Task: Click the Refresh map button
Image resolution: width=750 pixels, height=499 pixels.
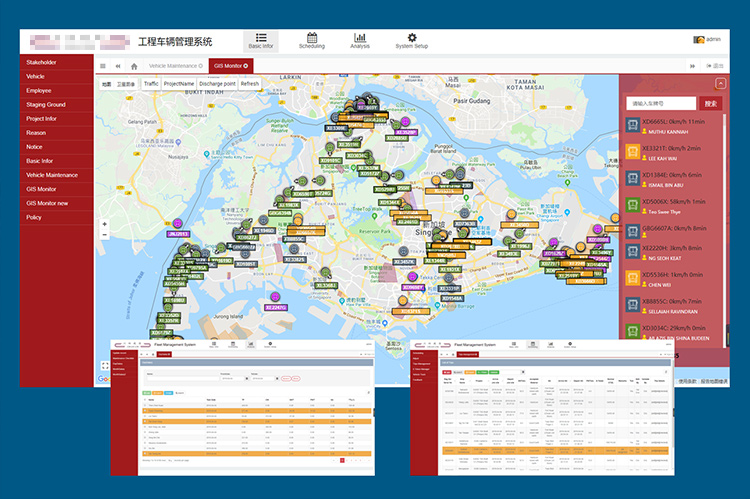Action: pos(250,84)
